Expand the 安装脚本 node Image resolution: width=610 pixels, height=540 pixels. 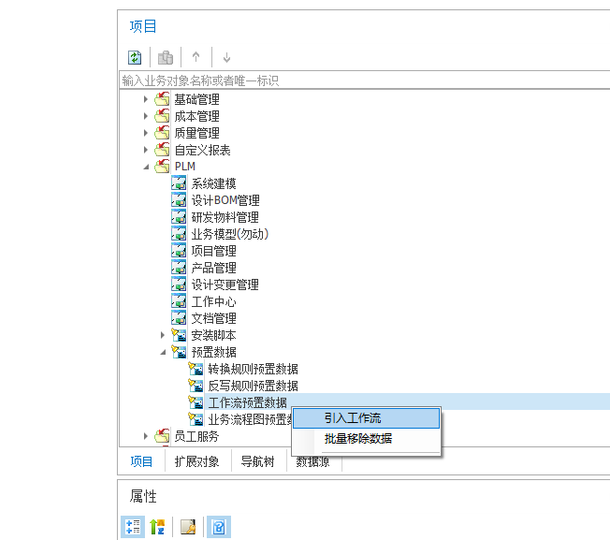162,335
